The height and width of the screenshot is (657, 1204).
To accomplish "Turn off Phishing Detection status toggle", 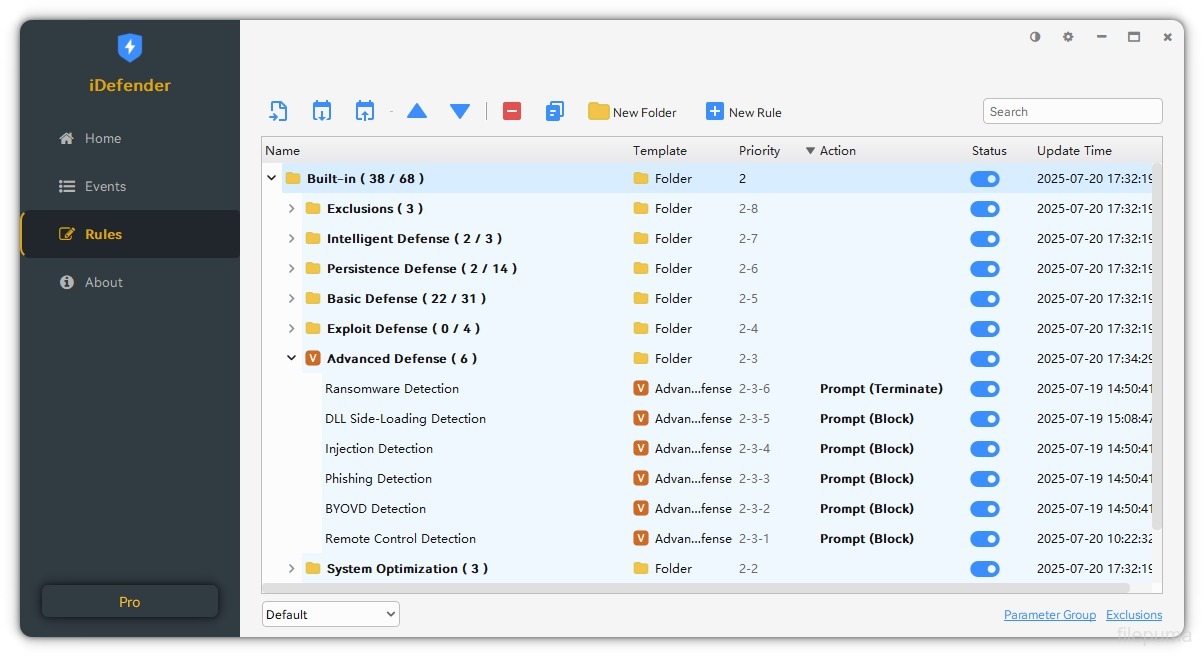I will pos(985,479).
